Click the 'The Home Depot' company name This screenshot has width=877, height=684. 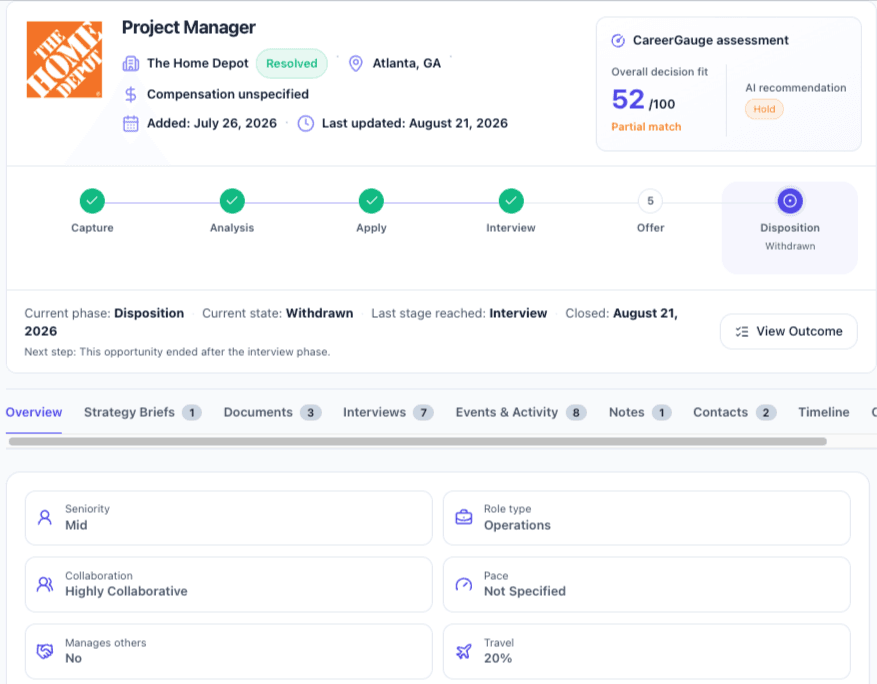pos(197,64)
